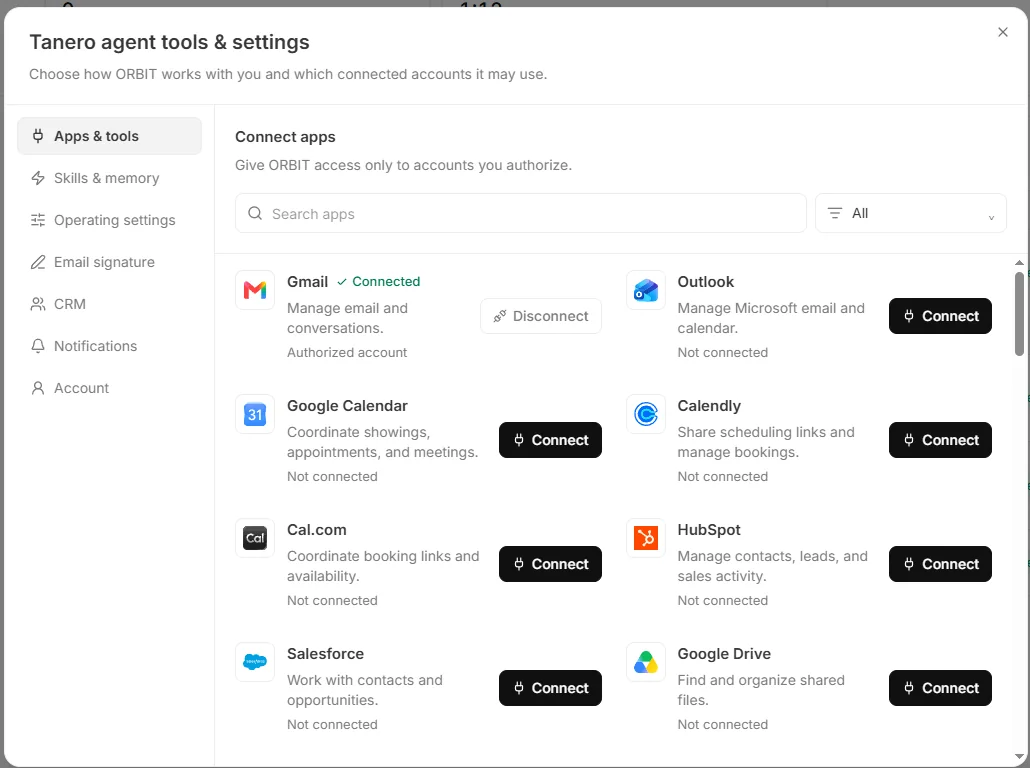The image size is (1030, 768).
Task: Click the Outlook app logo icon
Action: pyautogui.click(x=646, y=290)
